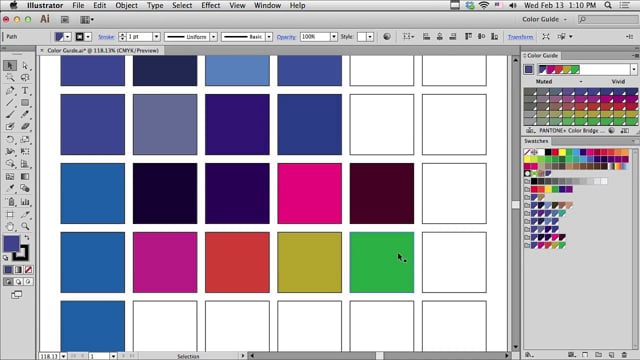The image size is (640, 360).
Task: Click the Transform link
Action: (520, 37)
